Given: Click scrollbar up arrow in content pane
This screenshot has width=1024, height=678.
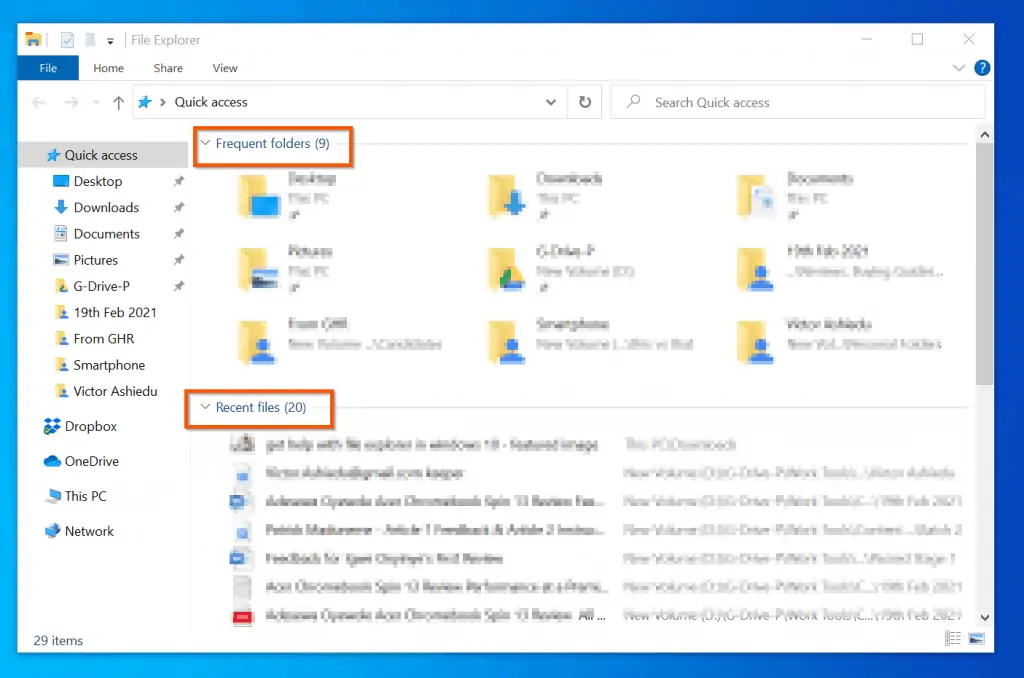Looking at the screenshot, I should coord(985,135).
